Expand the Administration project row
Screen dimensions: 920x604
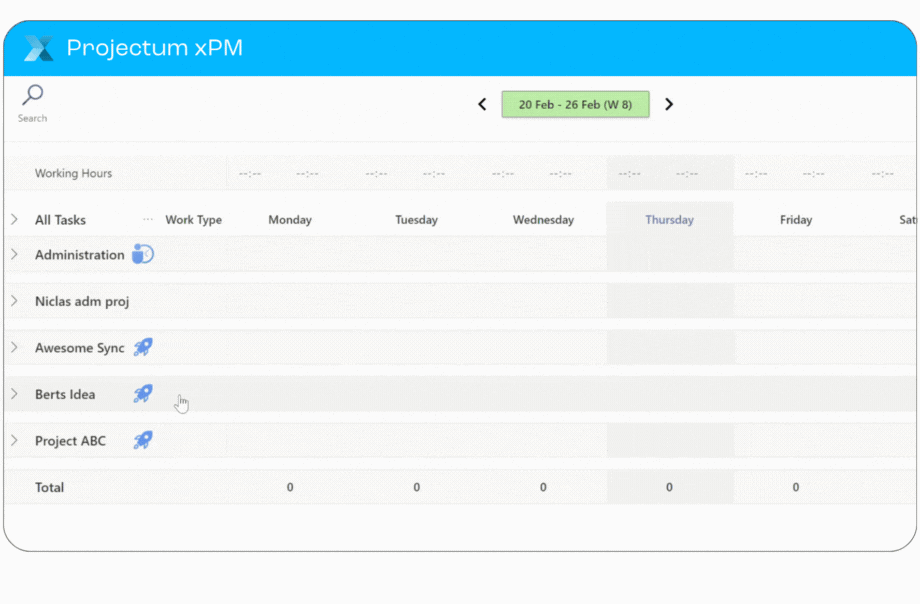(14, 255)
